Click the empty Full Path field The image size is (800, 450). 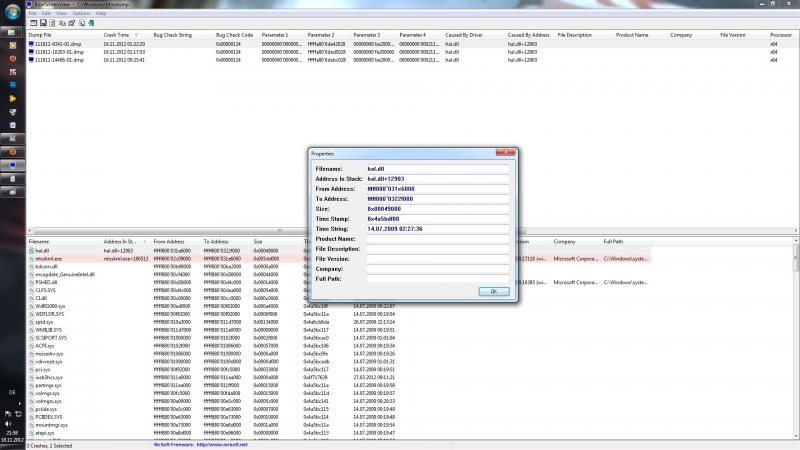(x=437, y=279)
